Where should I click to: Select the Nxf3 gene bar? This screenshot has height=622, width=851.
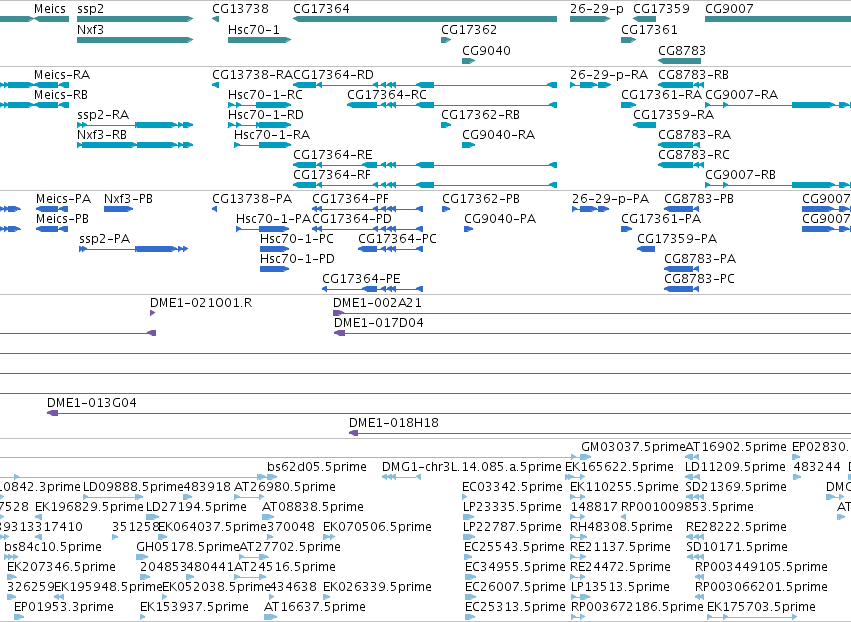135,40
